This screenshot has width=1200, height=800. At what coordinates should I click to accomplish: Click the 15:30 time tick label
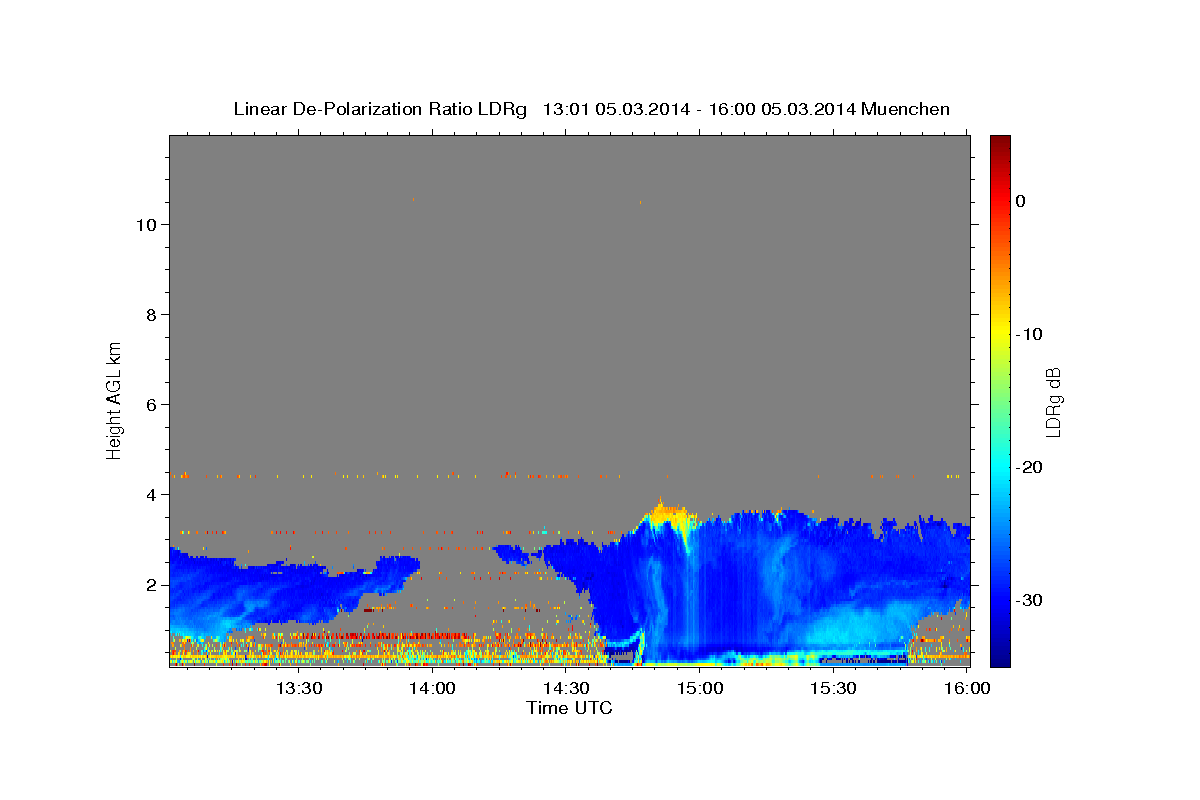(833, 688)
